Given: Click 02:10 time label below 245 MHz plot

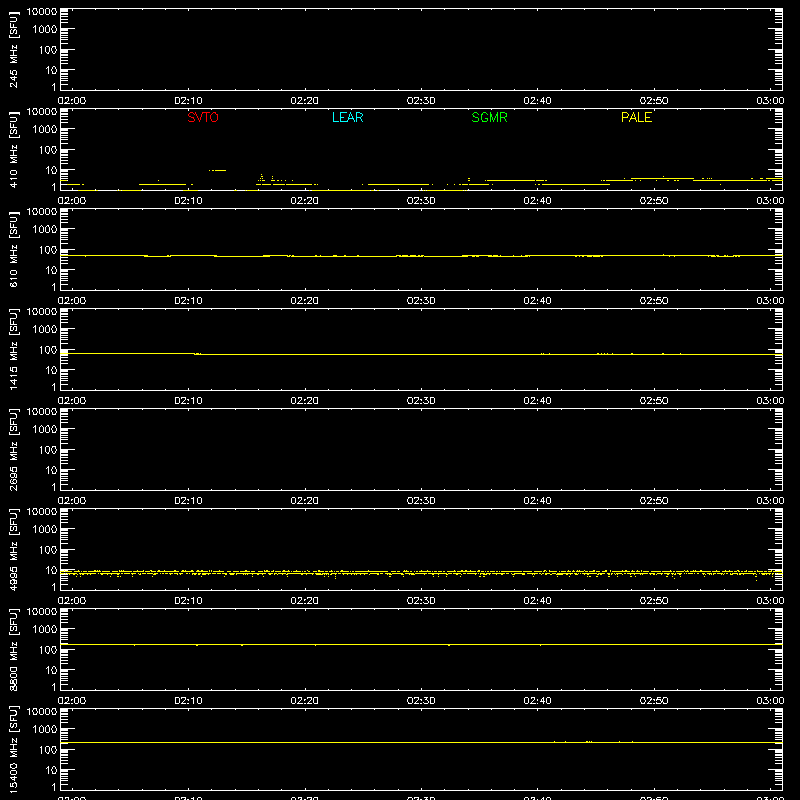Looking at the screenshot, I should click(188, 101).
